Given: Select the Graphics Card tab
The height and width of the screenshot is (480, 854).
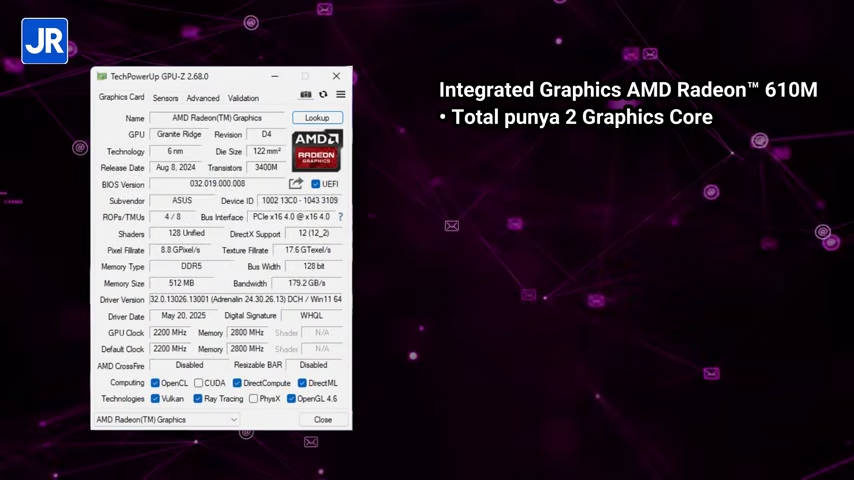Looking at the screenshot, I should point(121,97).
